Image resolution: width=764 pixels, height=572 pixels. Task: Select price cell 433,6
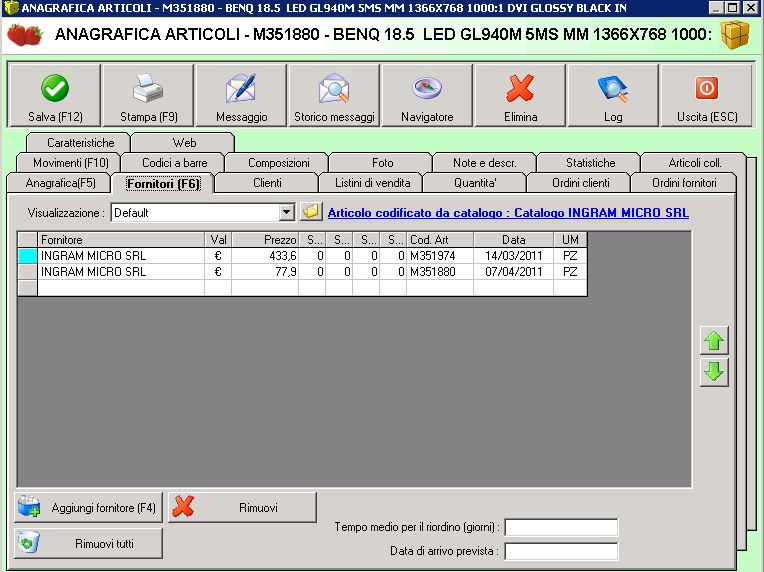[x=265, y=256]
